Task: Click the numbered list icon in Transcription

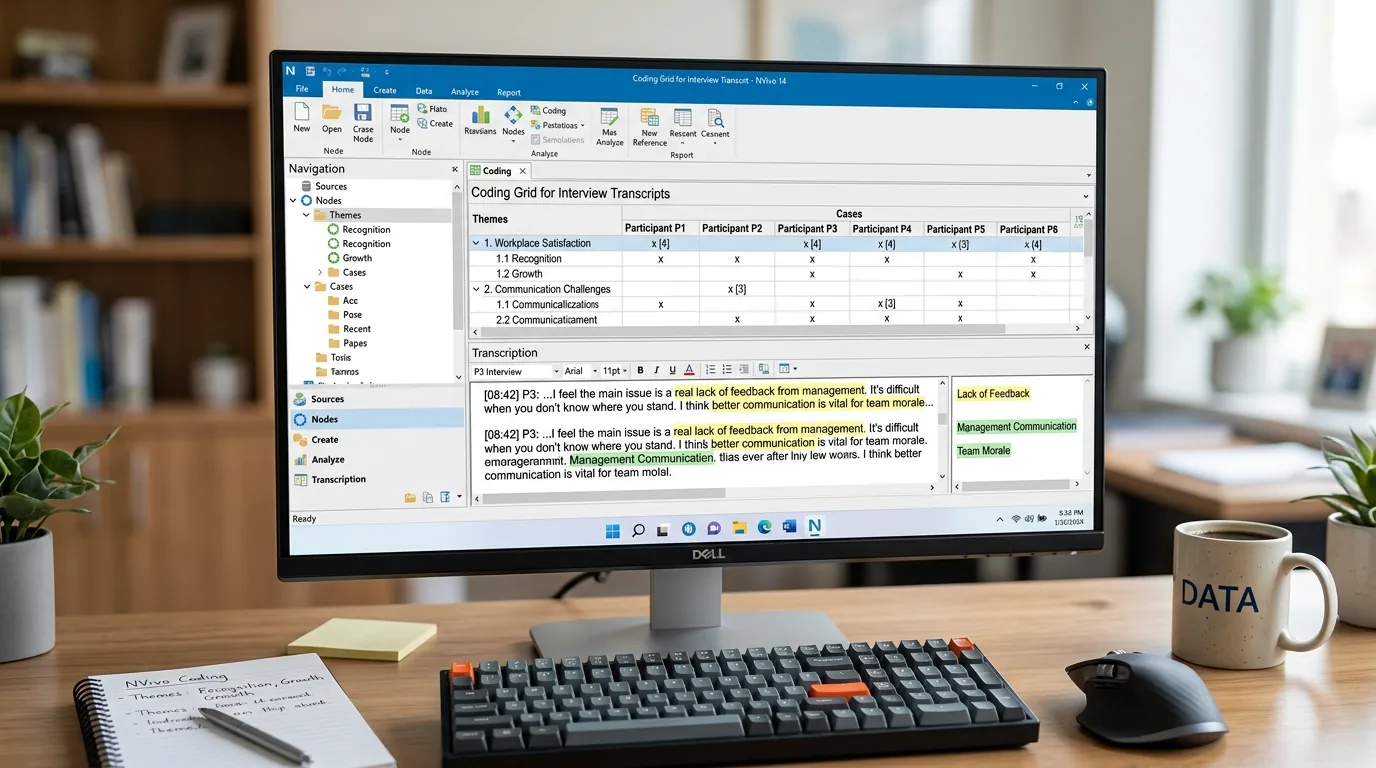Action: click(711, 370)
